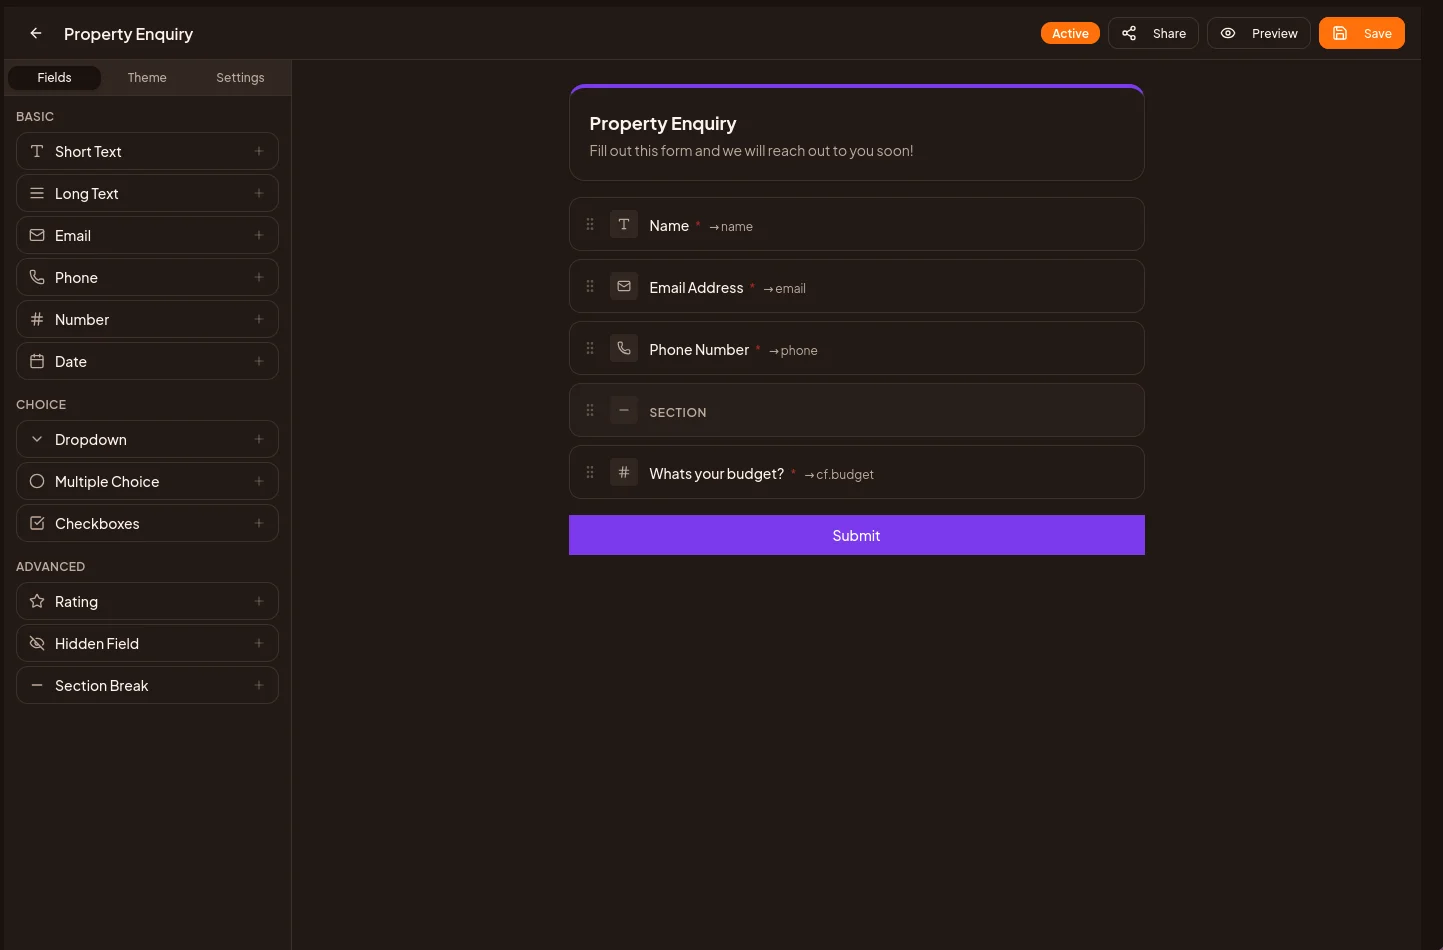The image size is (1443, 950).
Task: Save the form
Action: (x=1362, y=33)
